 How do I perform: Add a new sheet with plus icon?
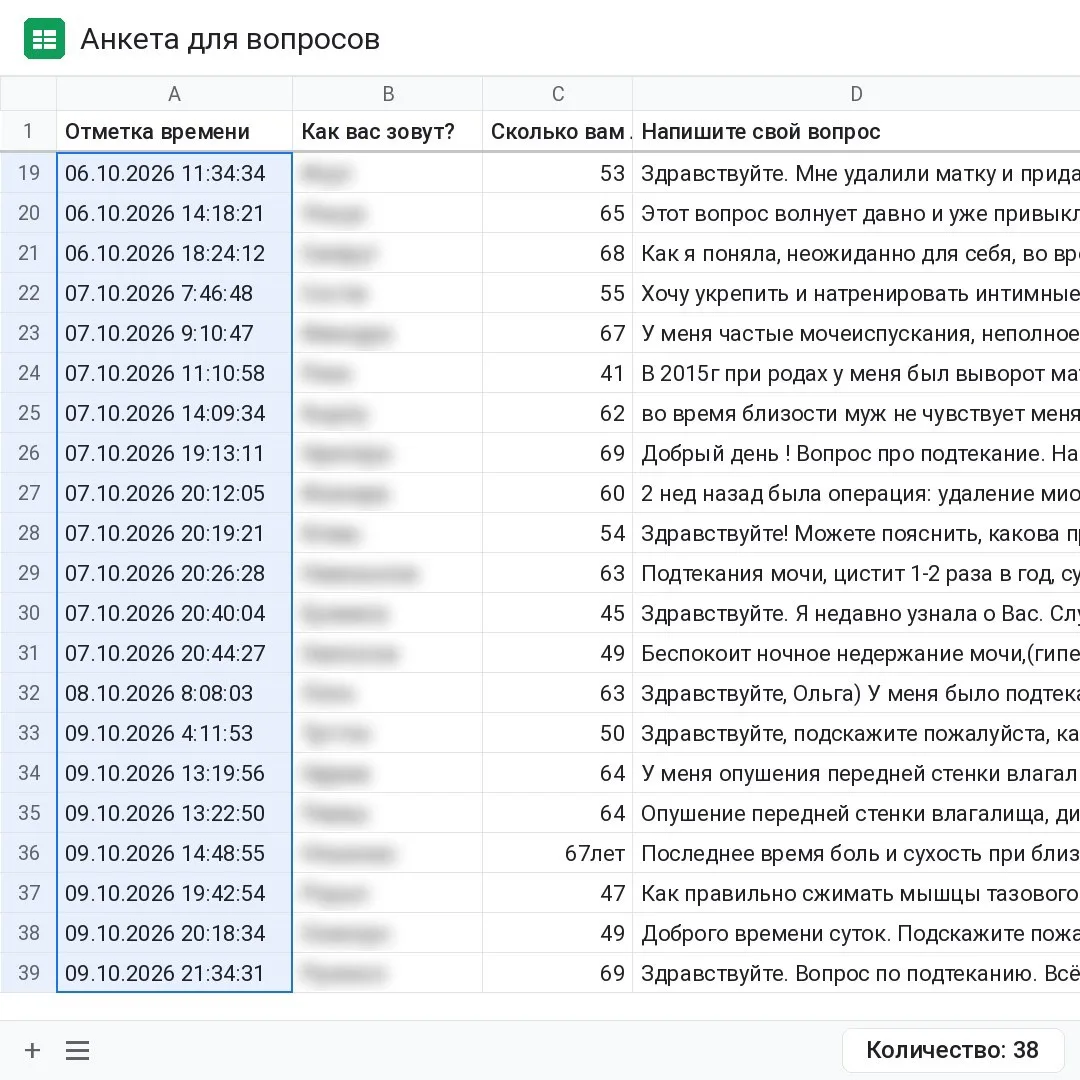(x=32, y=1050)
